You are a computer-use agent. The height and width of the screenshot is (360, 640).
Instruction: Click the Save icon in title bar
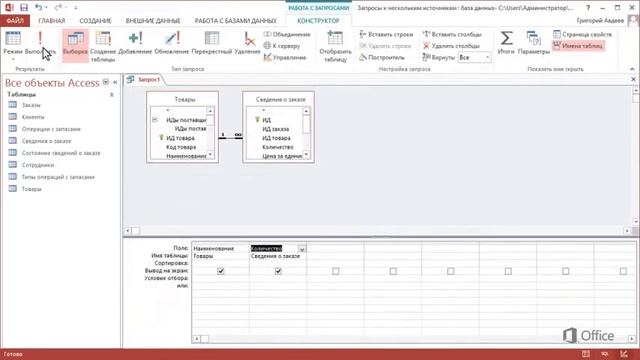pyautogui.click(x=24, y=7)
